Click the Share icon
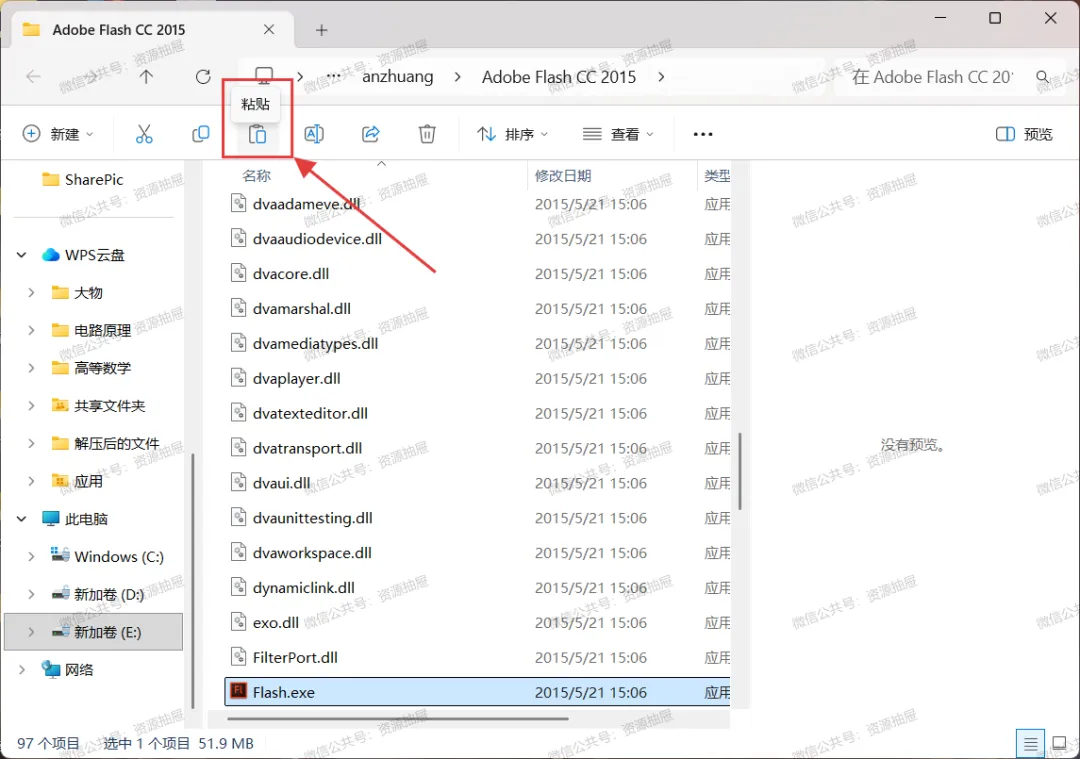The height and width of the screenshot is (759, 1080). coord(371,134)
